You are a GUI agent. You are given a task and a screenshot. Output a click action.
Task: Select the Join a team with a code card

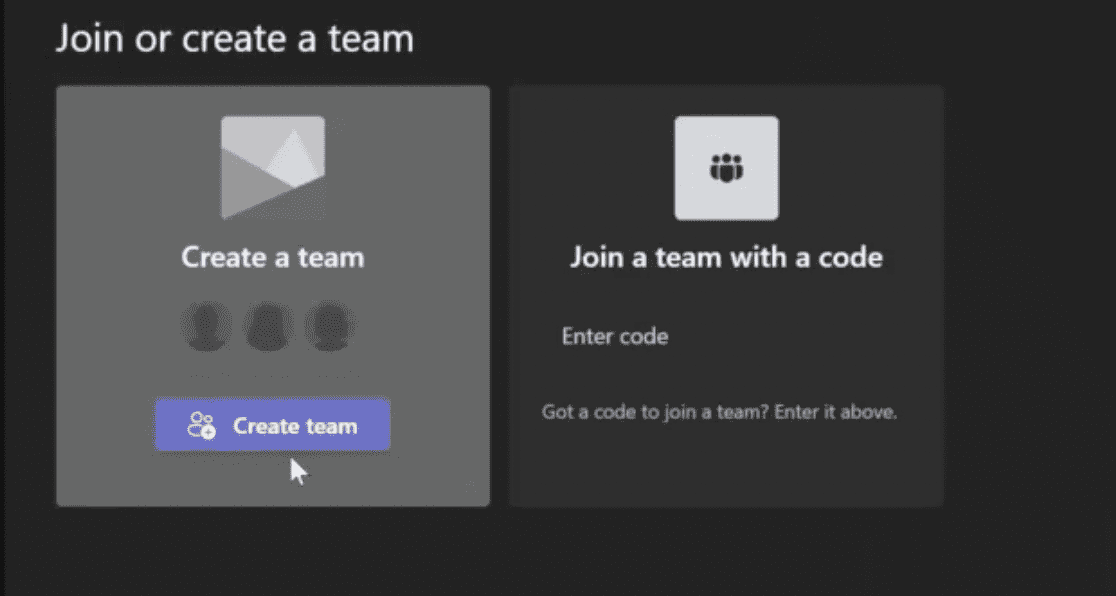[727, 296]
